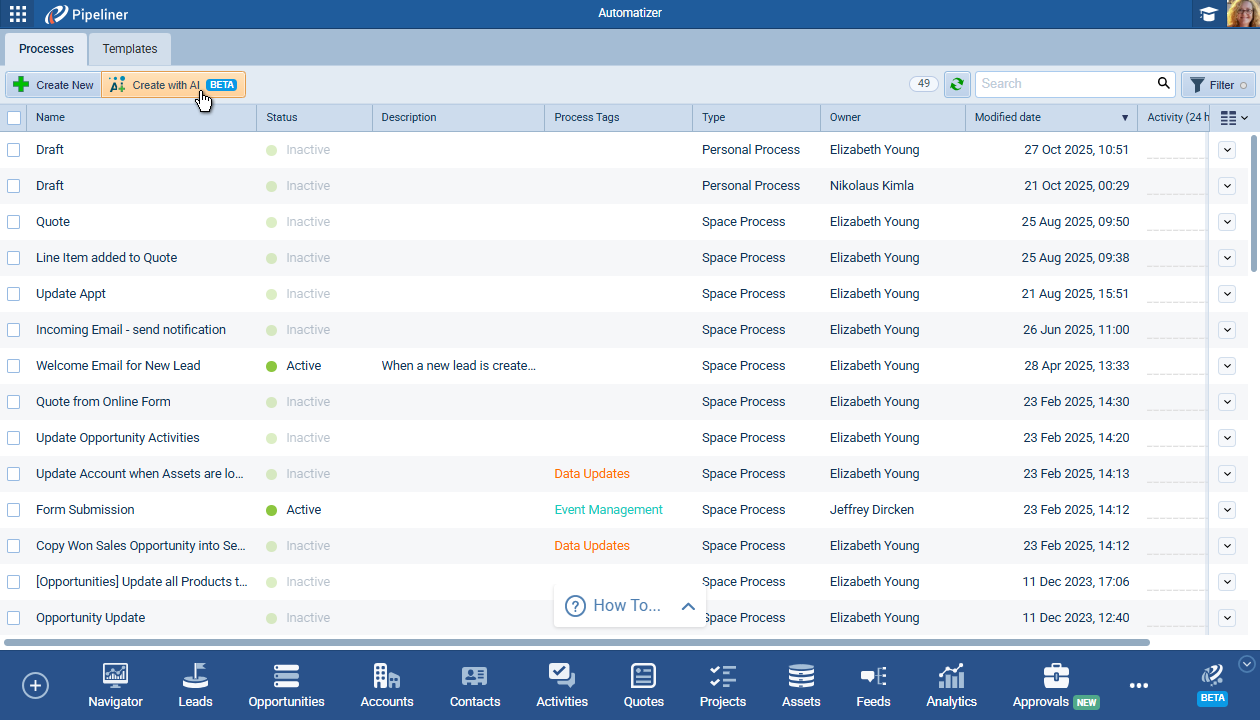The width and height of the screenshot is (1260, 720).
Task: Click the Filter button
Action: pos(1219,85)
